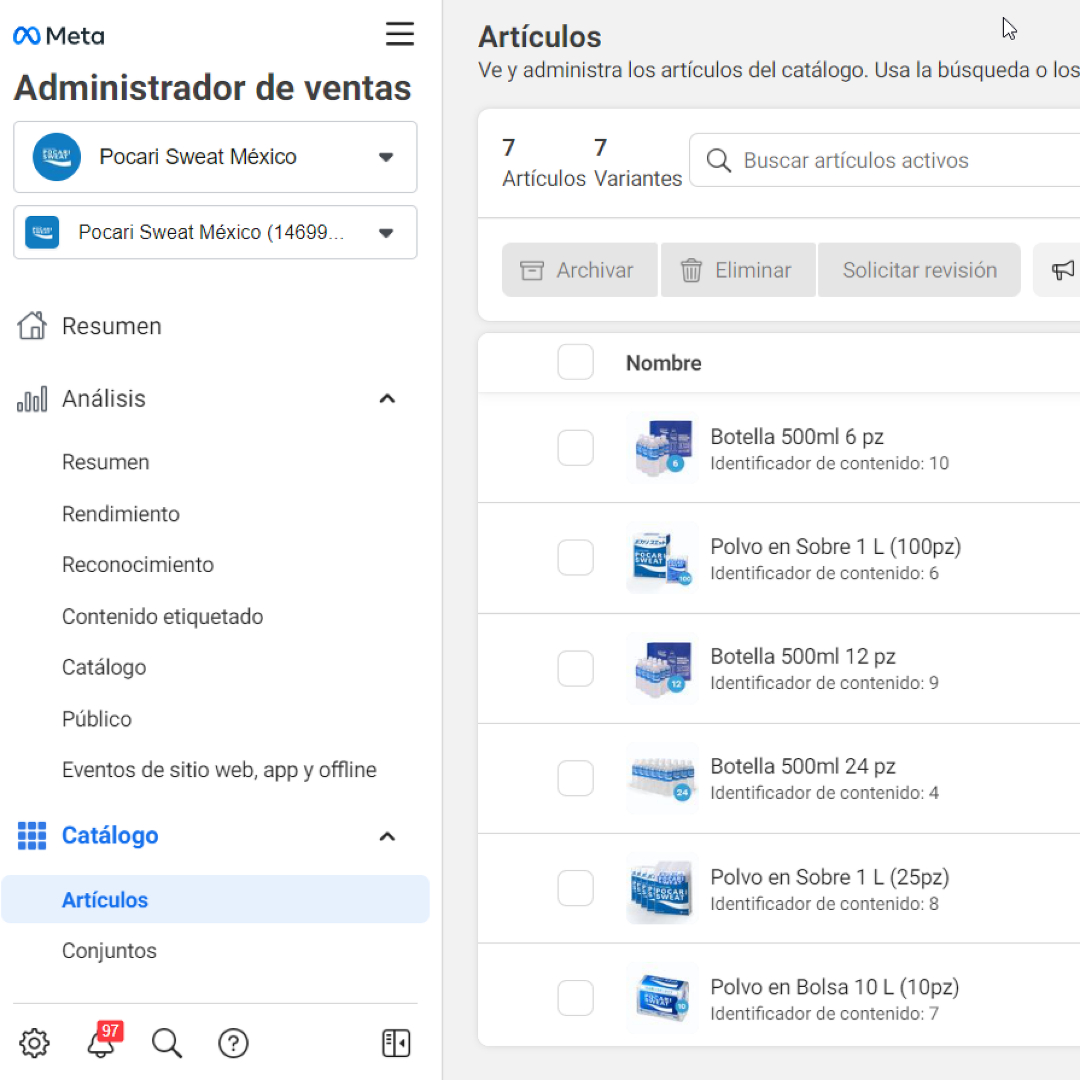
Task: Click the Solicitar revisión button
Action: pos(919,270)
